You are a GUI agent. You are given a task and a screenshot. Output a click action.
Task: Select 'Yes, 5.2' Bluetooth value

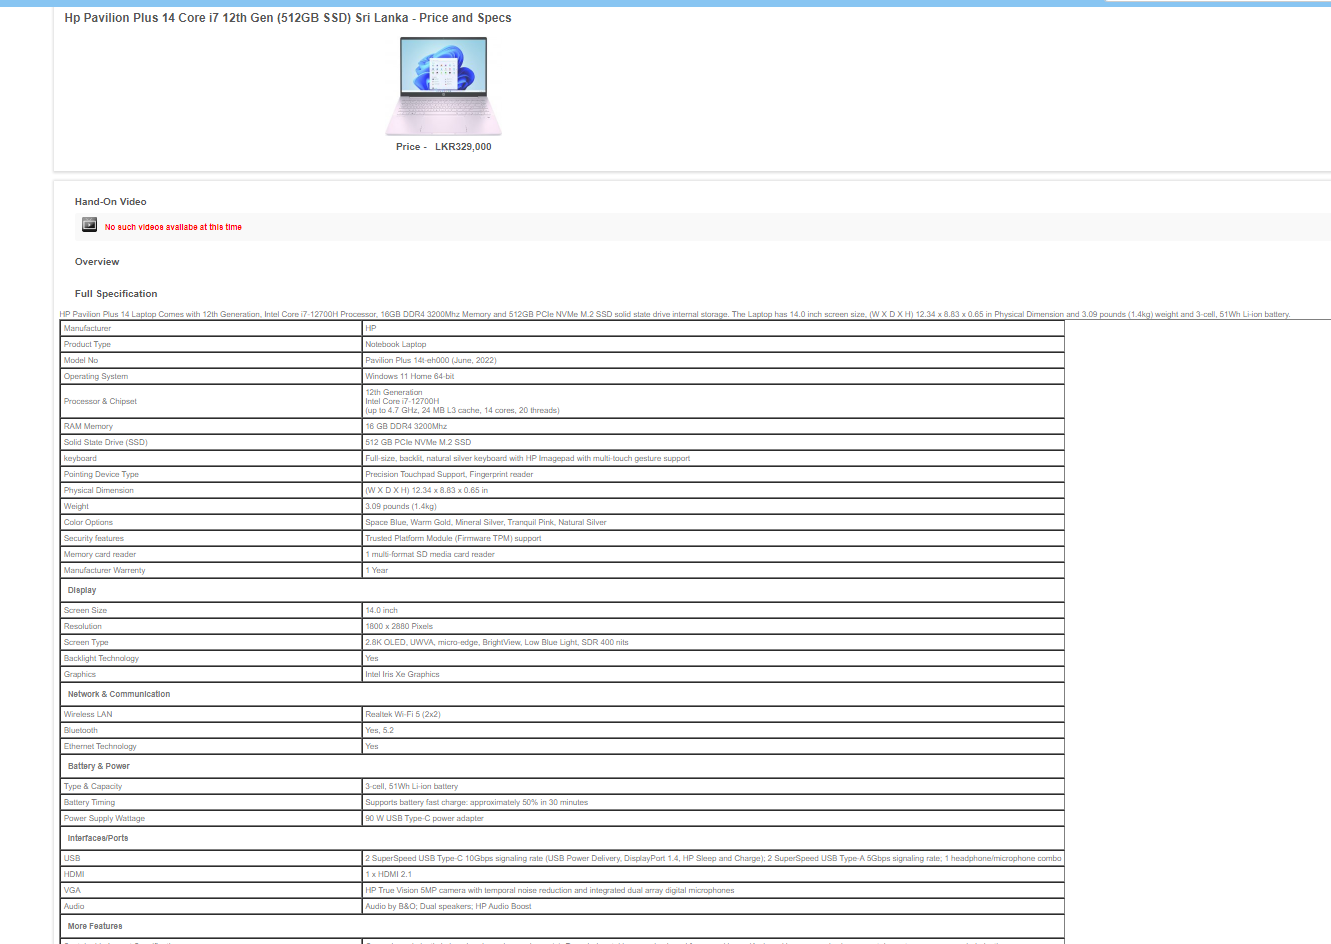pyautogui.click(x=380, y=730)
